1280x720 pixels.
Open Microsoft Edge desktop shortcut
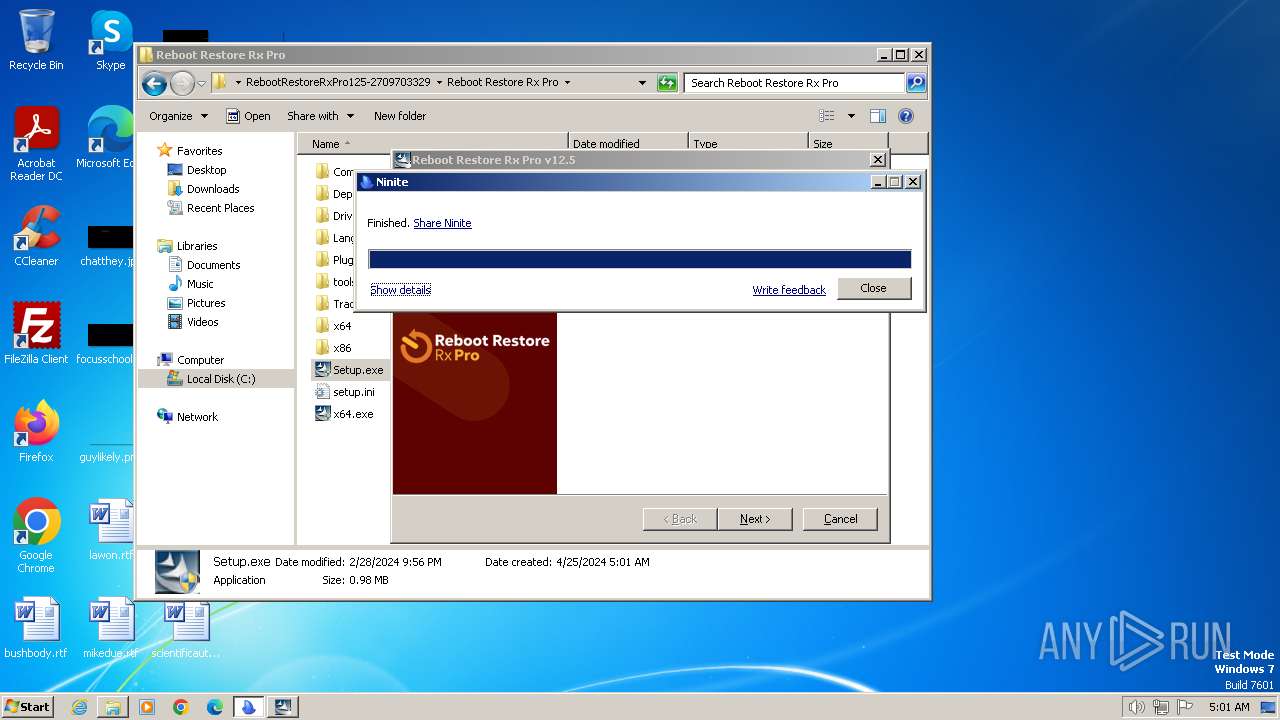pyautogui.click(x=108, y=138)
